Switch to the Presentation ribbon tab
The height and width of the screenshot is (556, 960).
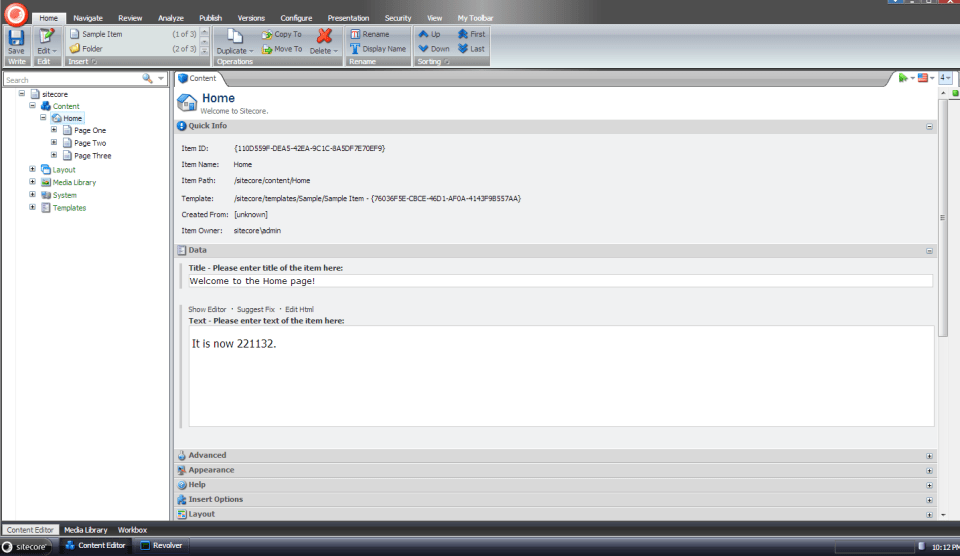tap(349, 18)
